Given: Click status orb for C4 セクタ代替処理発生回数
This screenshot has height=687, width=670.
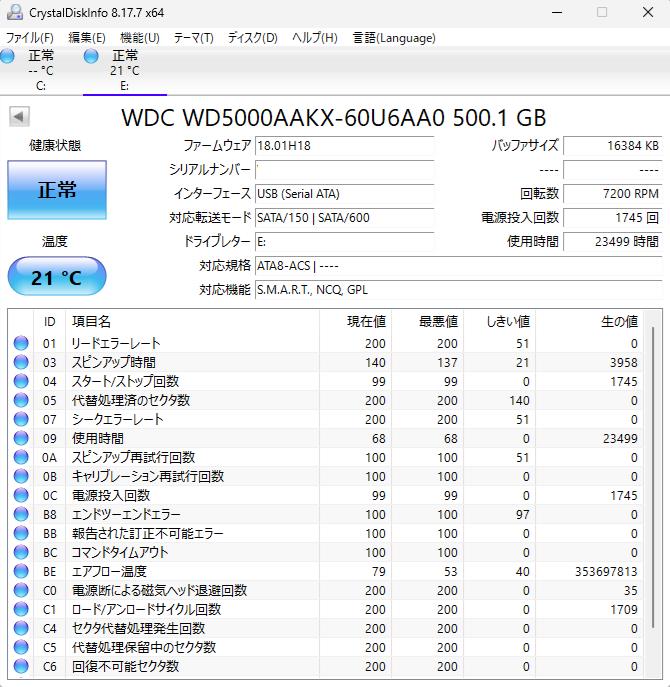Looking at the screenshot, I should [21, 628].
